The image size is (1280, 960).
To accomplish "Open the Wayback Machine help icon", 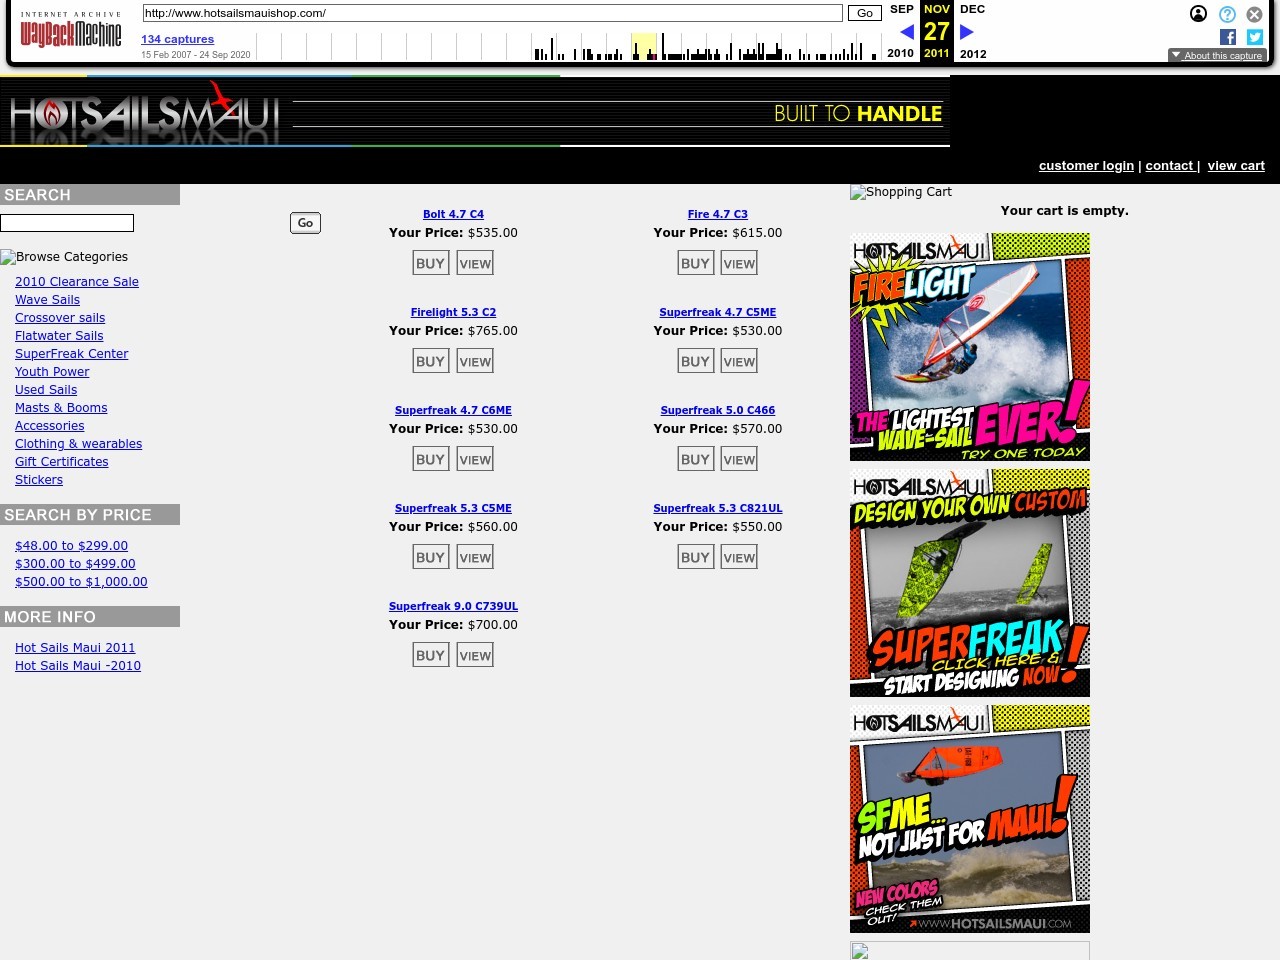I will [x=1227, y=14].
